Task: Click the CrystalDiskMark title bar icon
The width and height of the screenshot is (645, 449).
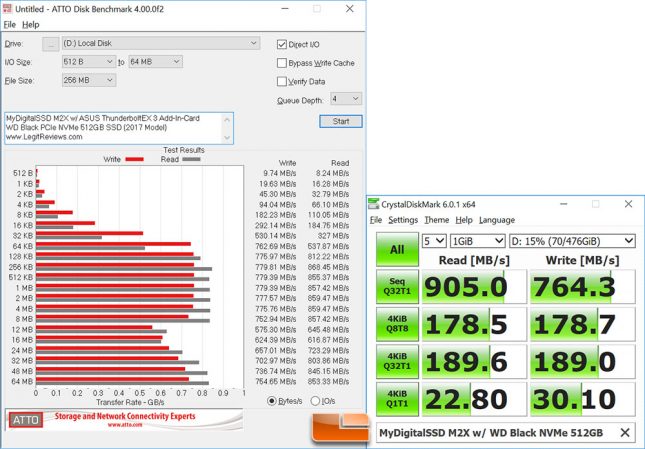Action: pyautogui.click(x=374, y=204)
